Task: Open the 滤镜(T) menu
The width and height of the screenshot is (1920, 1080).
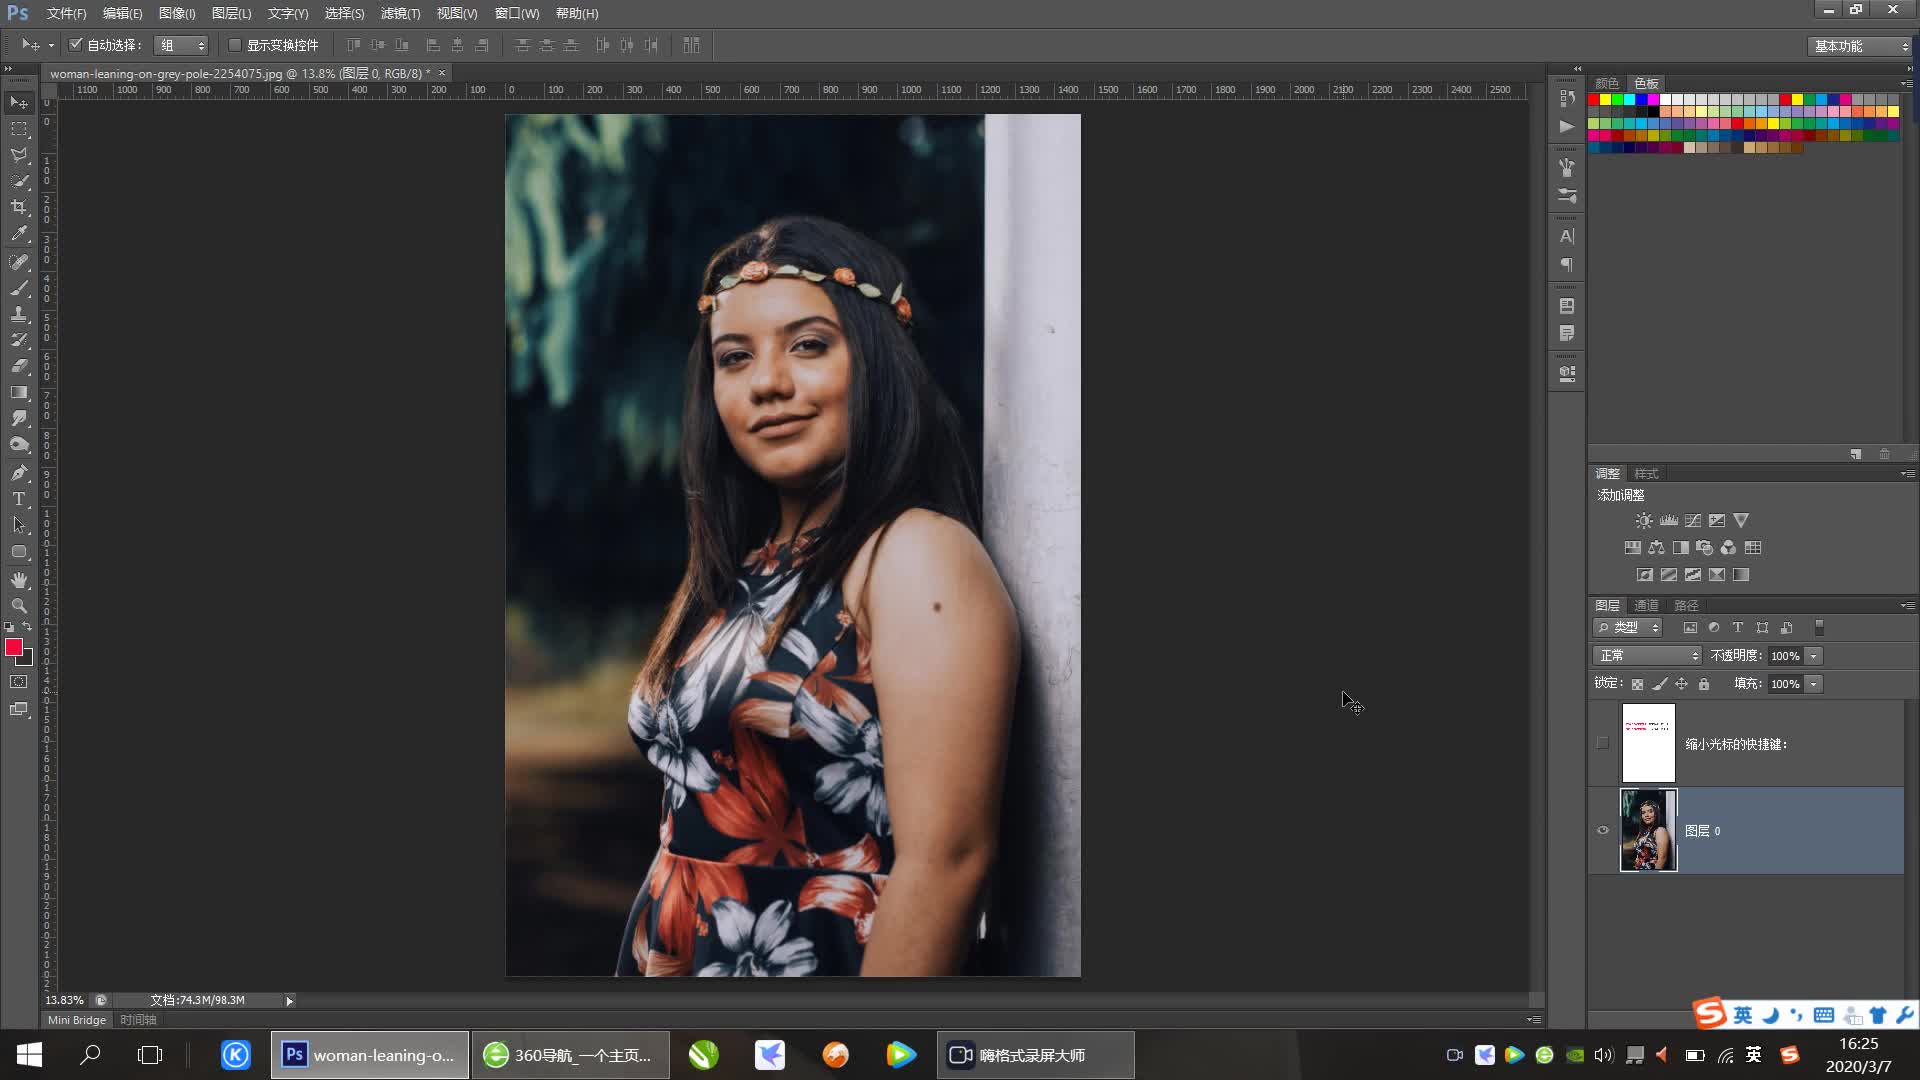Action: [400, 13]
